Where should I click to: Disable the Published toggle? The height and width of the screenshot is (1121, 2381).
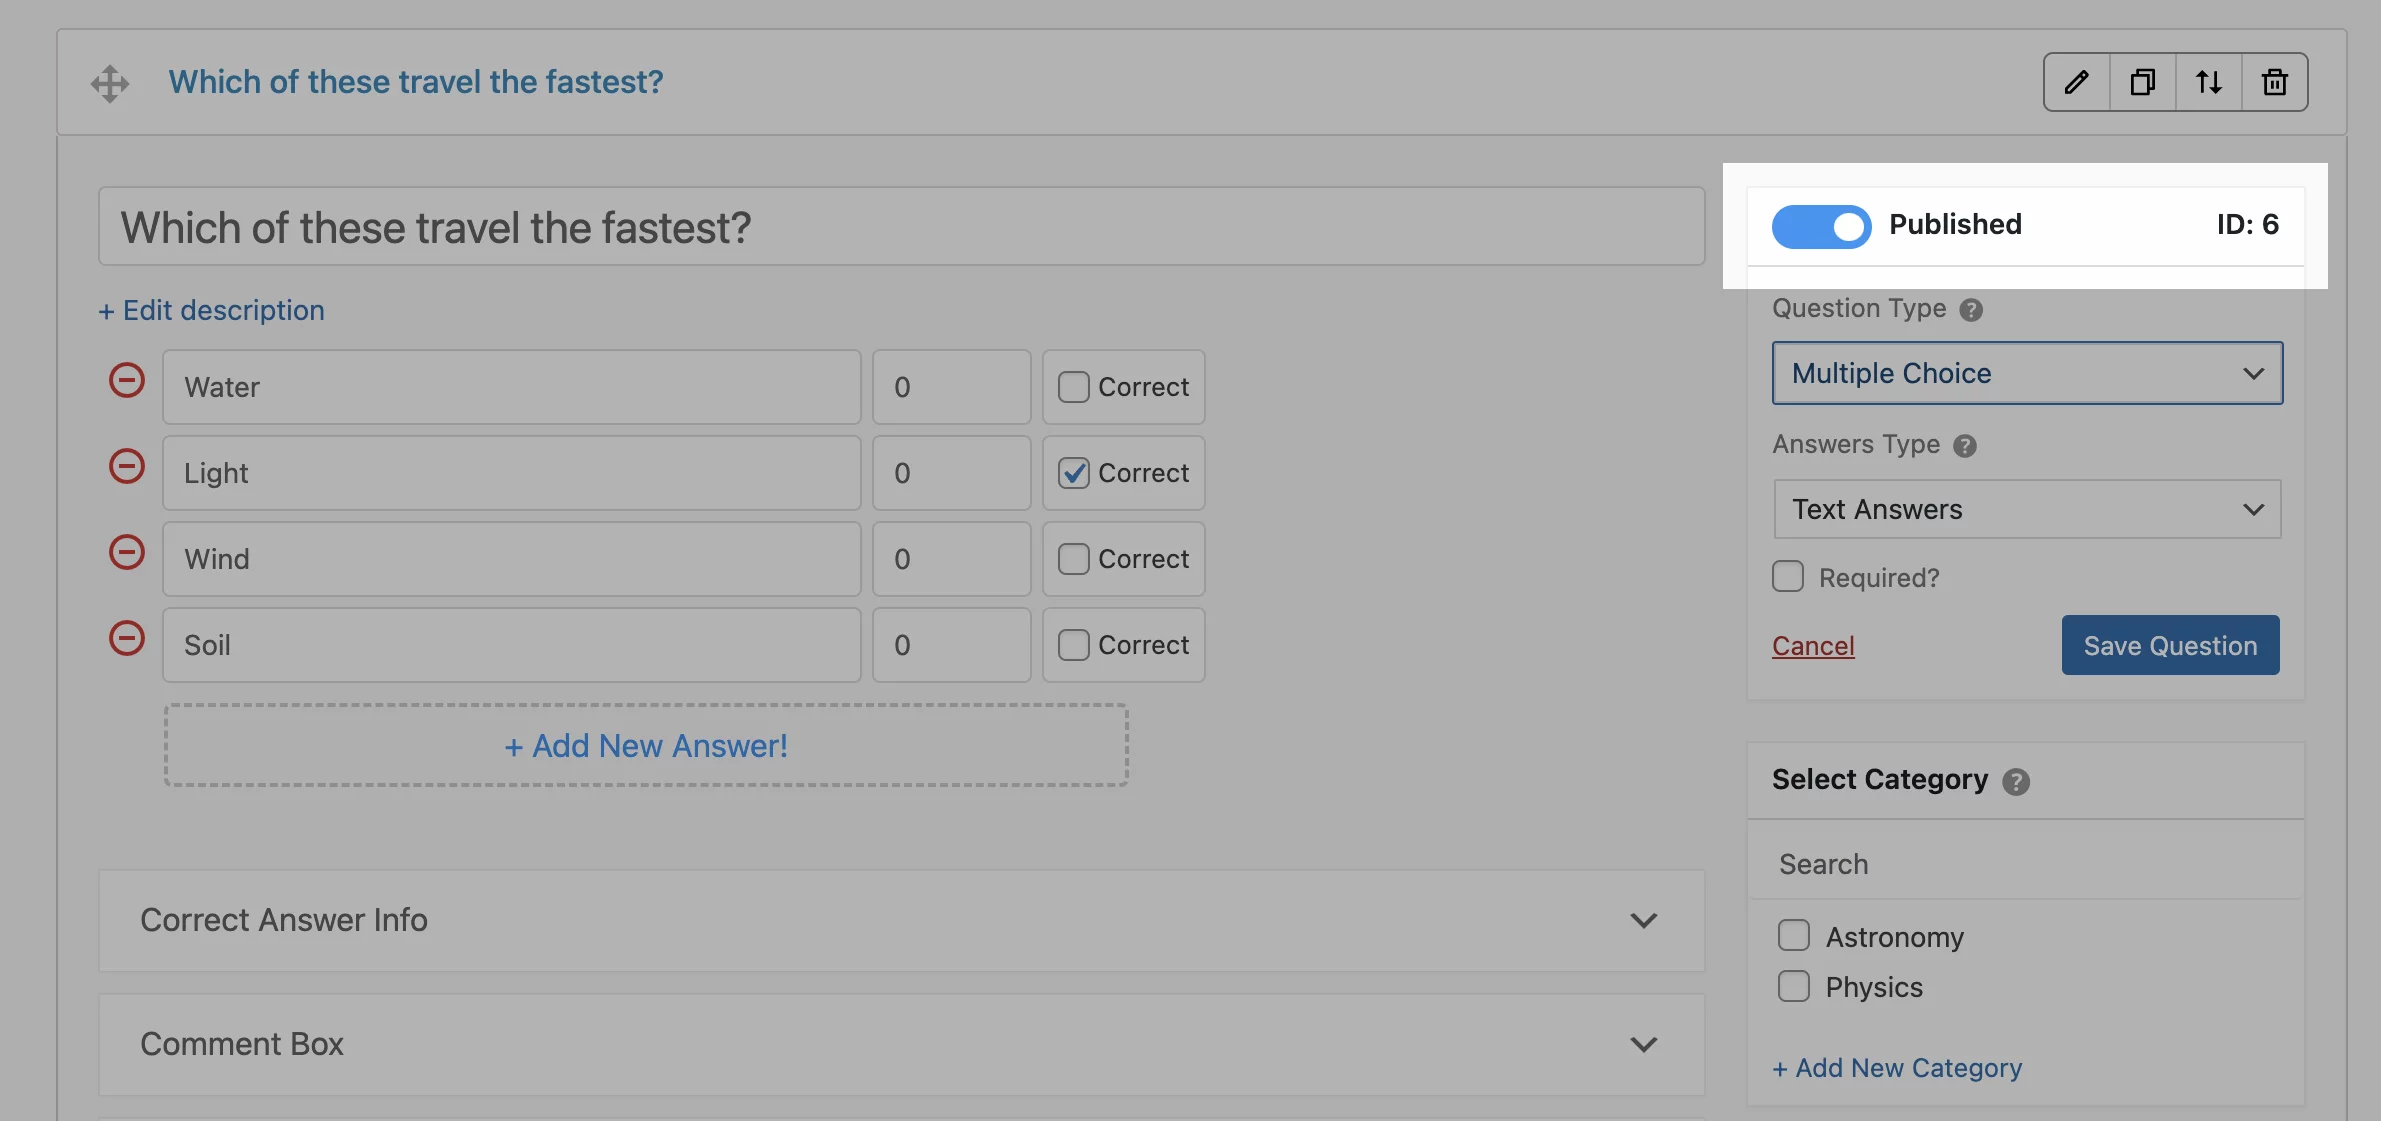(x=1820, y=226)
